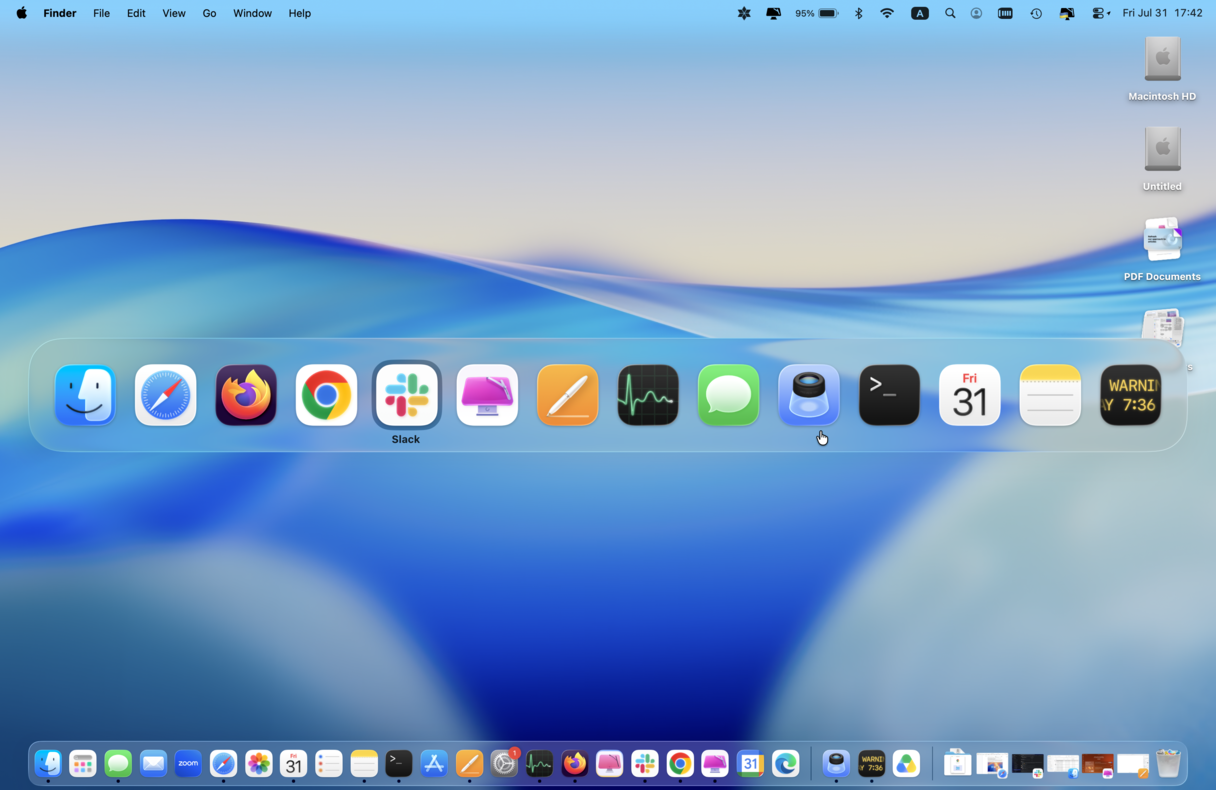Open Google Calendar from the Dock
1216x790 pixels.
tap(750, 764)
